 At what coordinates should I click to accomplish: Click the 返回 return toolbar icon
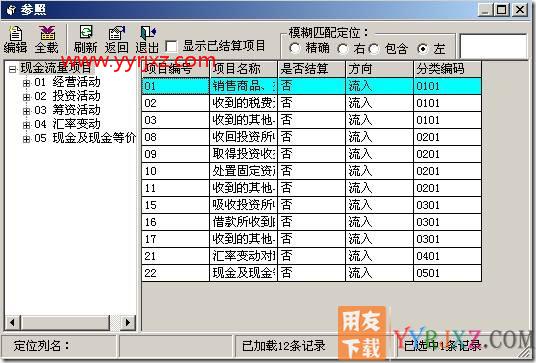117,40
